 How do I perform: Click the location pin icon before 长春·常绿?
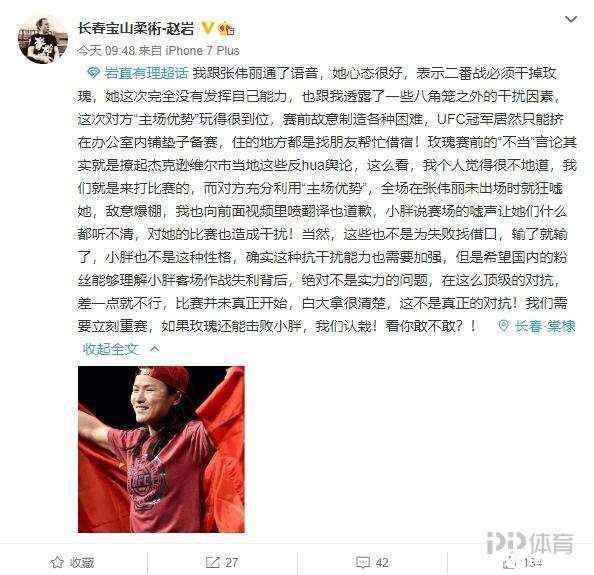pyautogui.click(x=503, y=326)
